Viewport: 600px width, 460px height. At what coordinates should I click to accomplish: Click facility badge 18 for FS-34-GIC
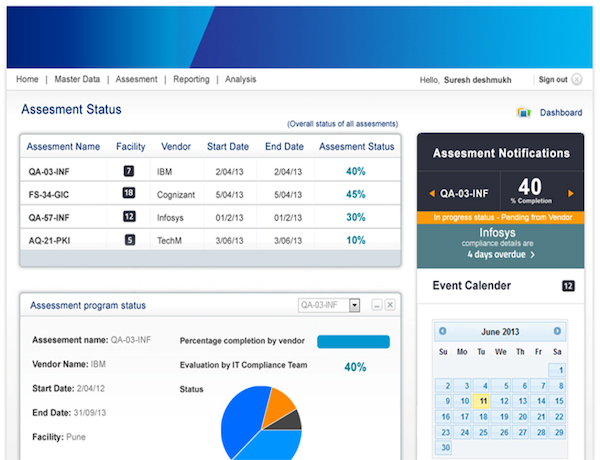[129, 194]
